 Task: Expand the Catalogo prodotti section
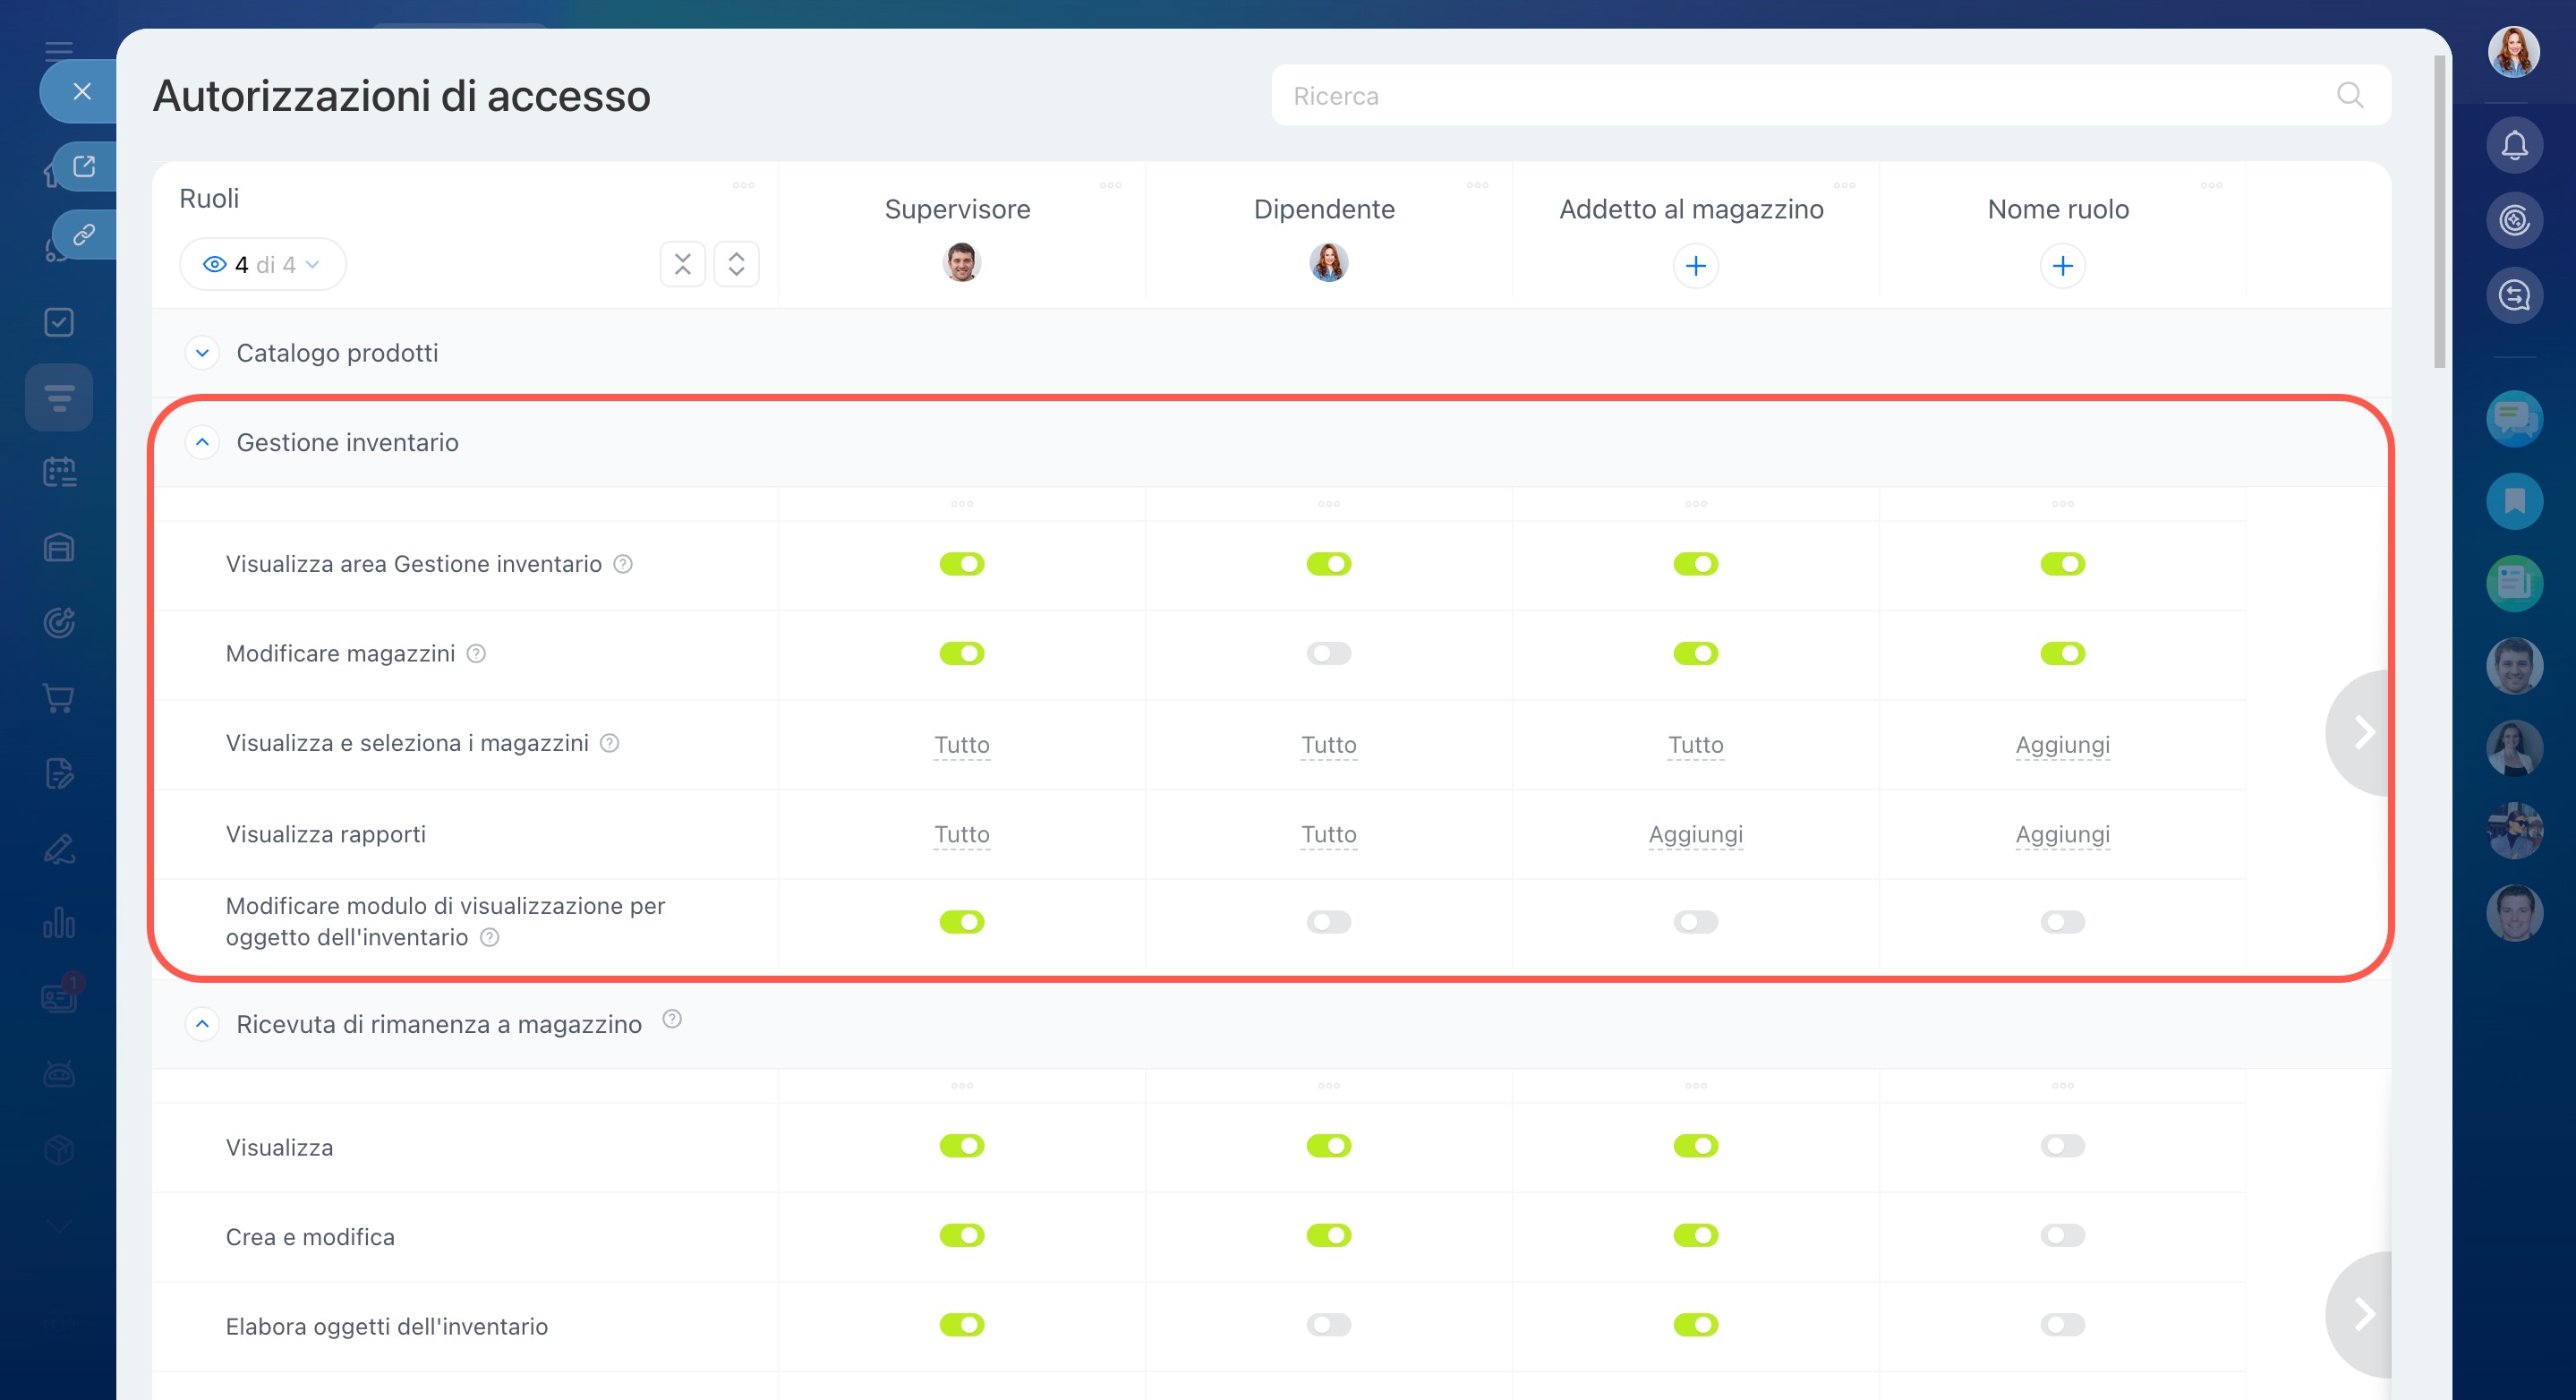202,353
